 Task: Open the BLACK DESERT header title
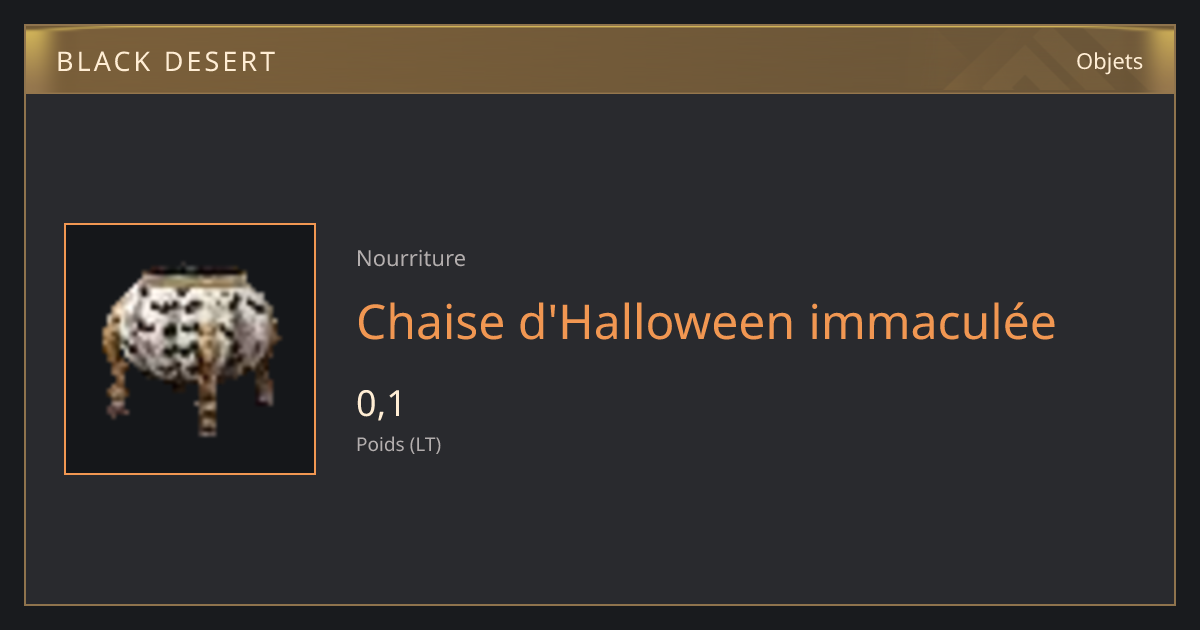click(166, 62)
